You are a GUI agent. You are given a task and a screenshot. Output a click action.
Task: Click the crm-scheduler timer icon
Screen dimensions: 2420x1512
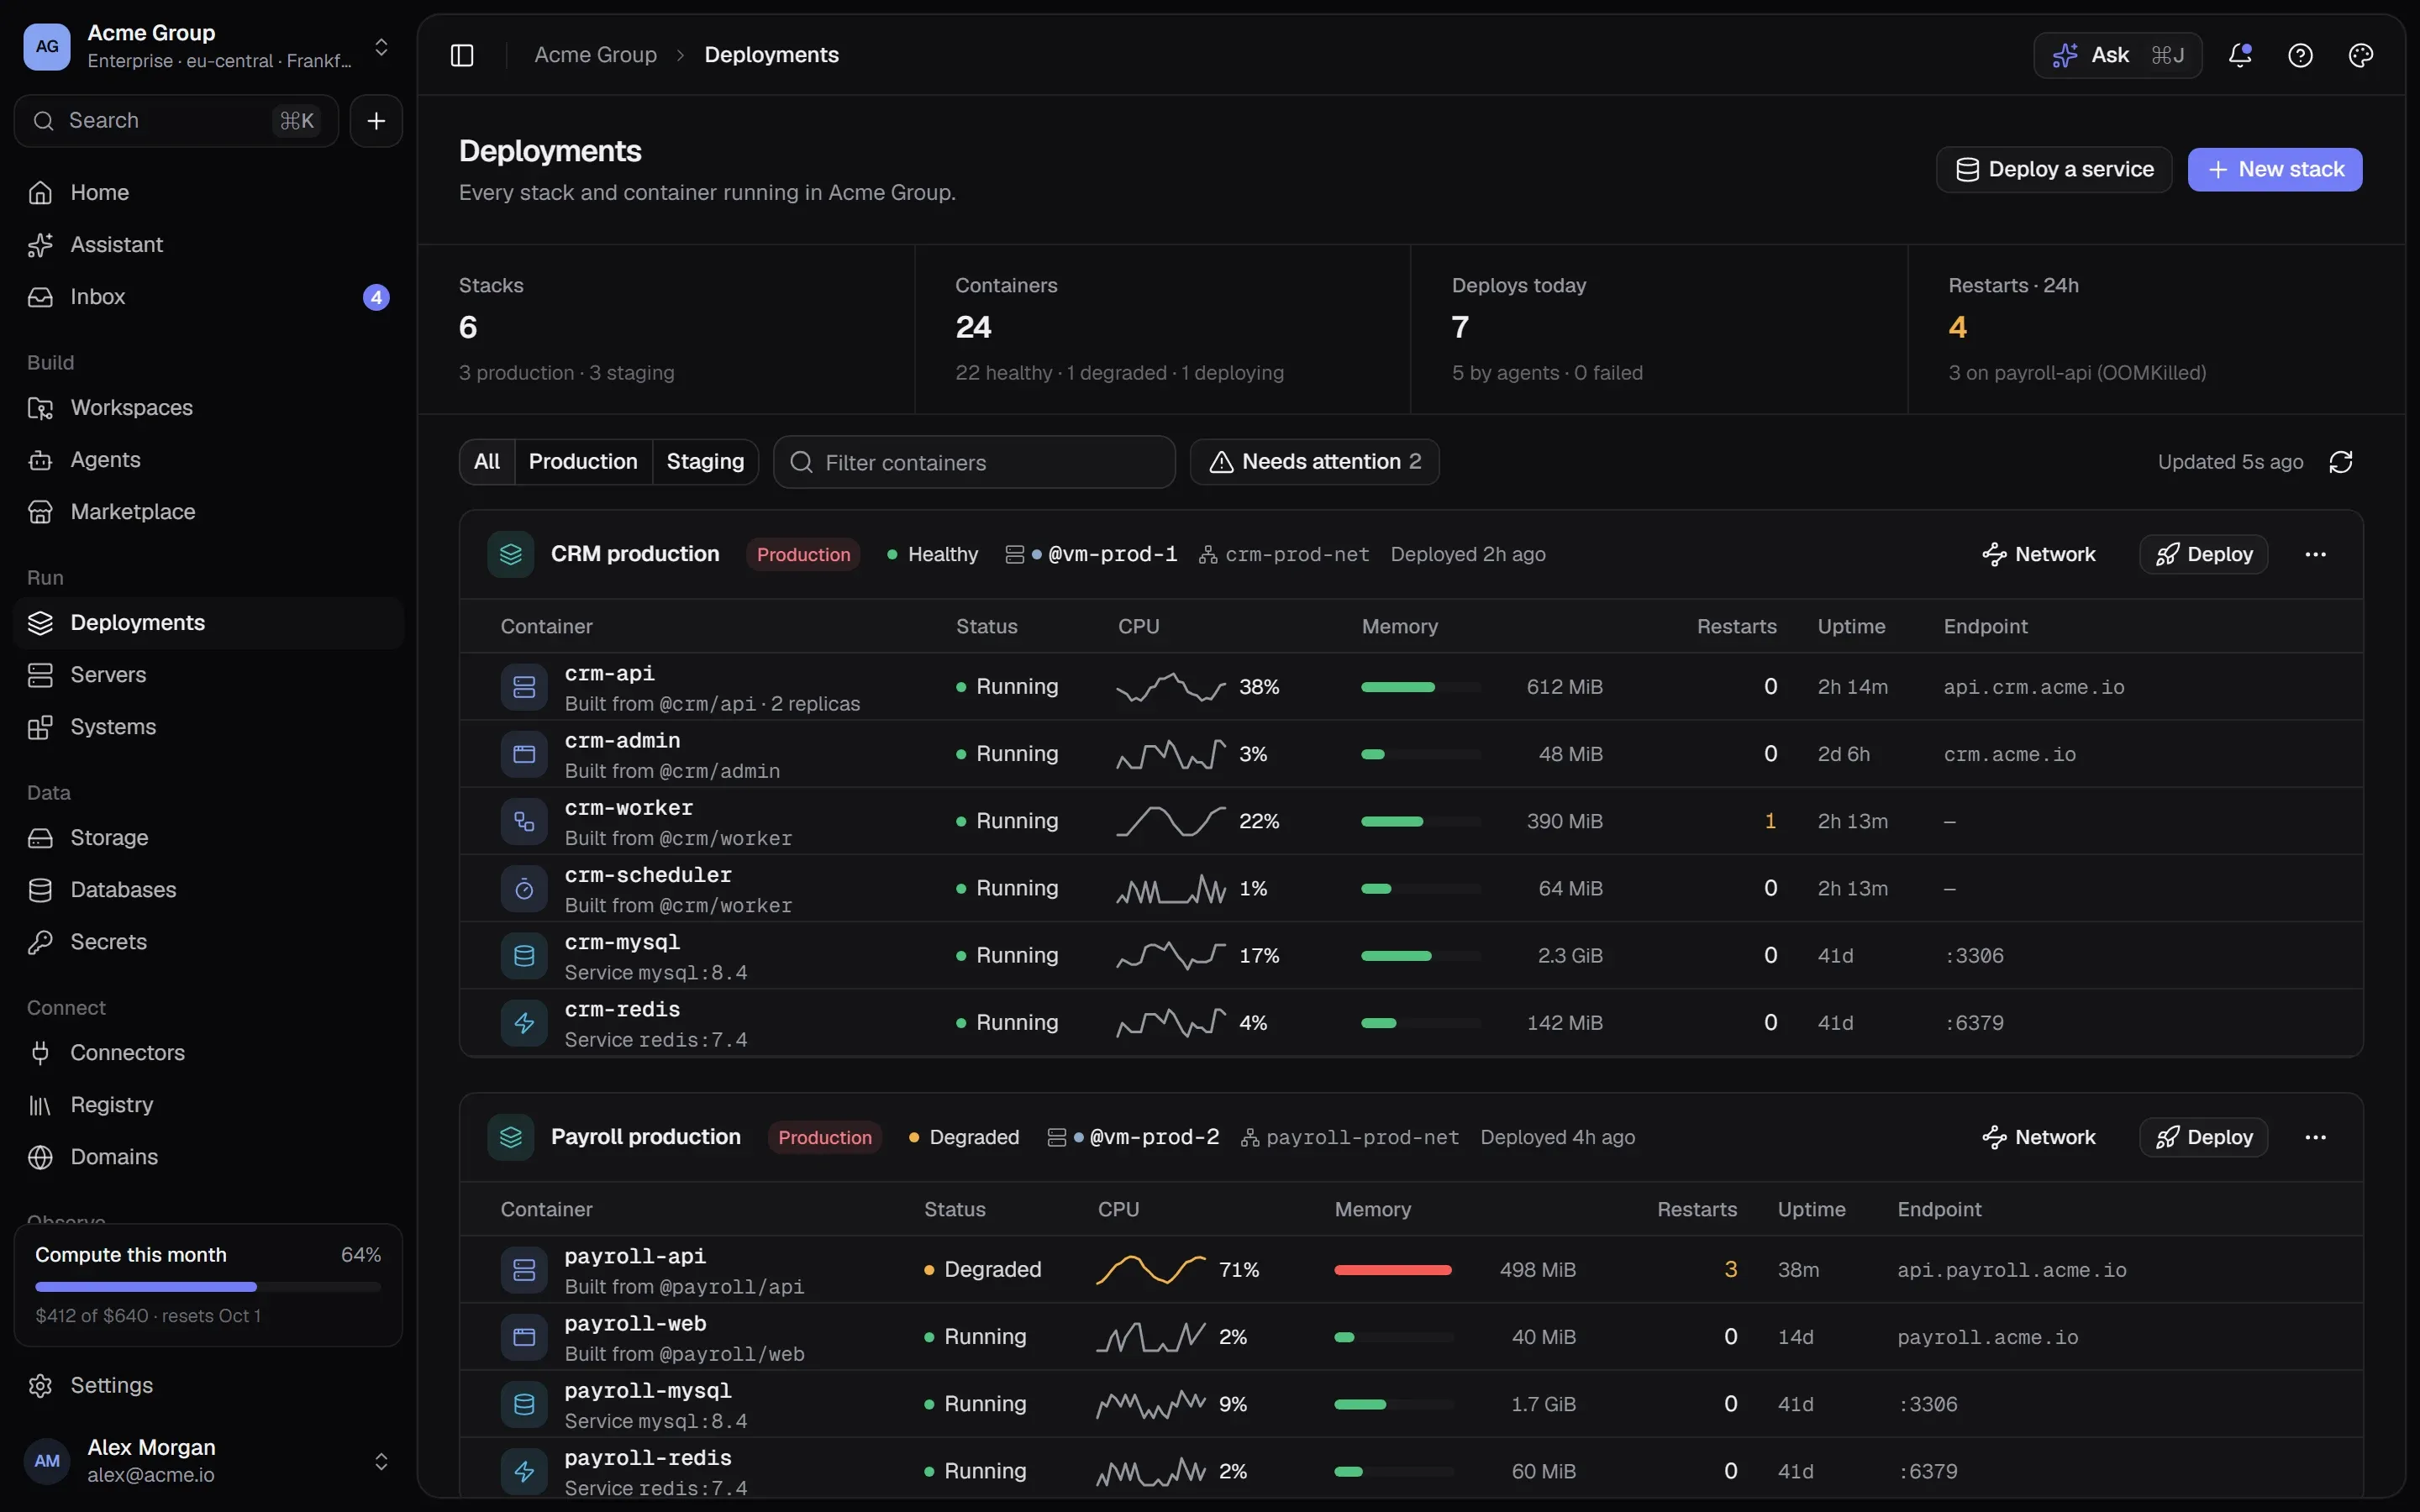pos(524,889)
